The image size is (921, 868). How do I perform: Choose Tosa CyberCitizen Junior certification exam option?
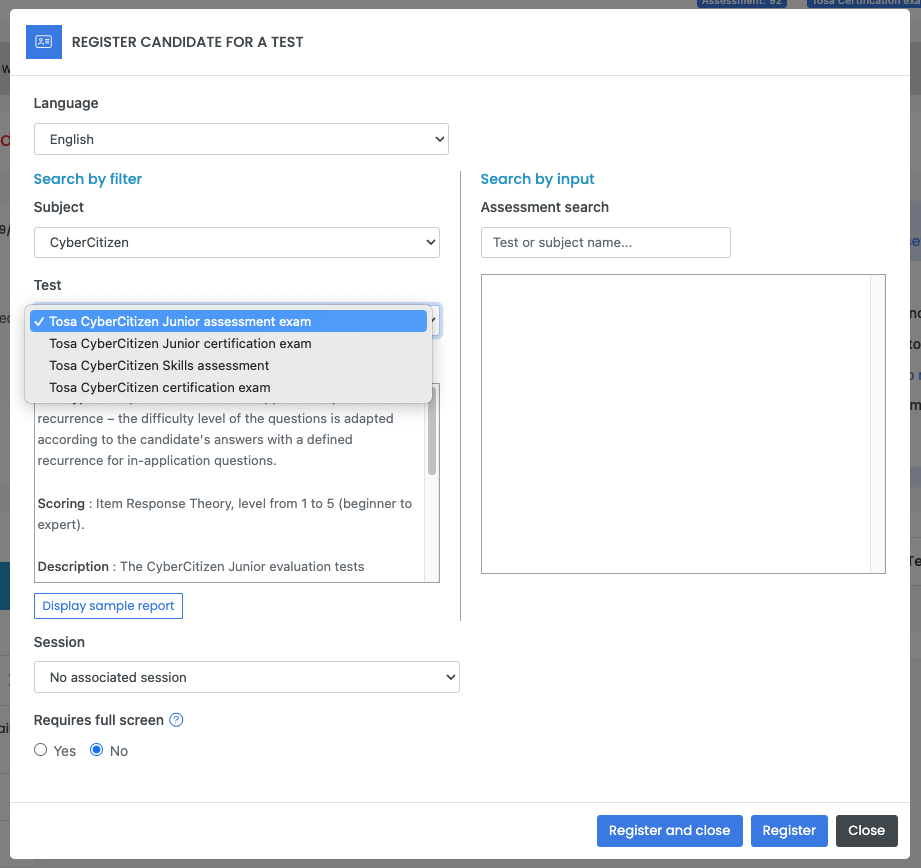coord(228,344)
